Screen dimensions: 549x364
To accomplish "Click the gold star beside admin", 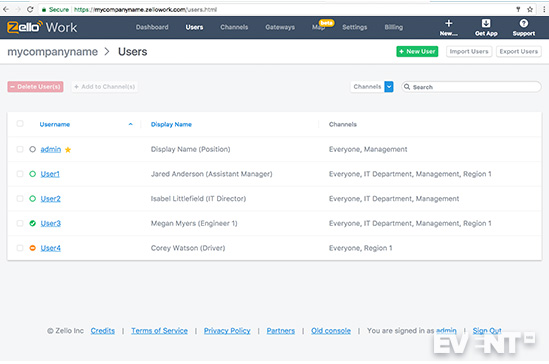I will click(68, 150).
